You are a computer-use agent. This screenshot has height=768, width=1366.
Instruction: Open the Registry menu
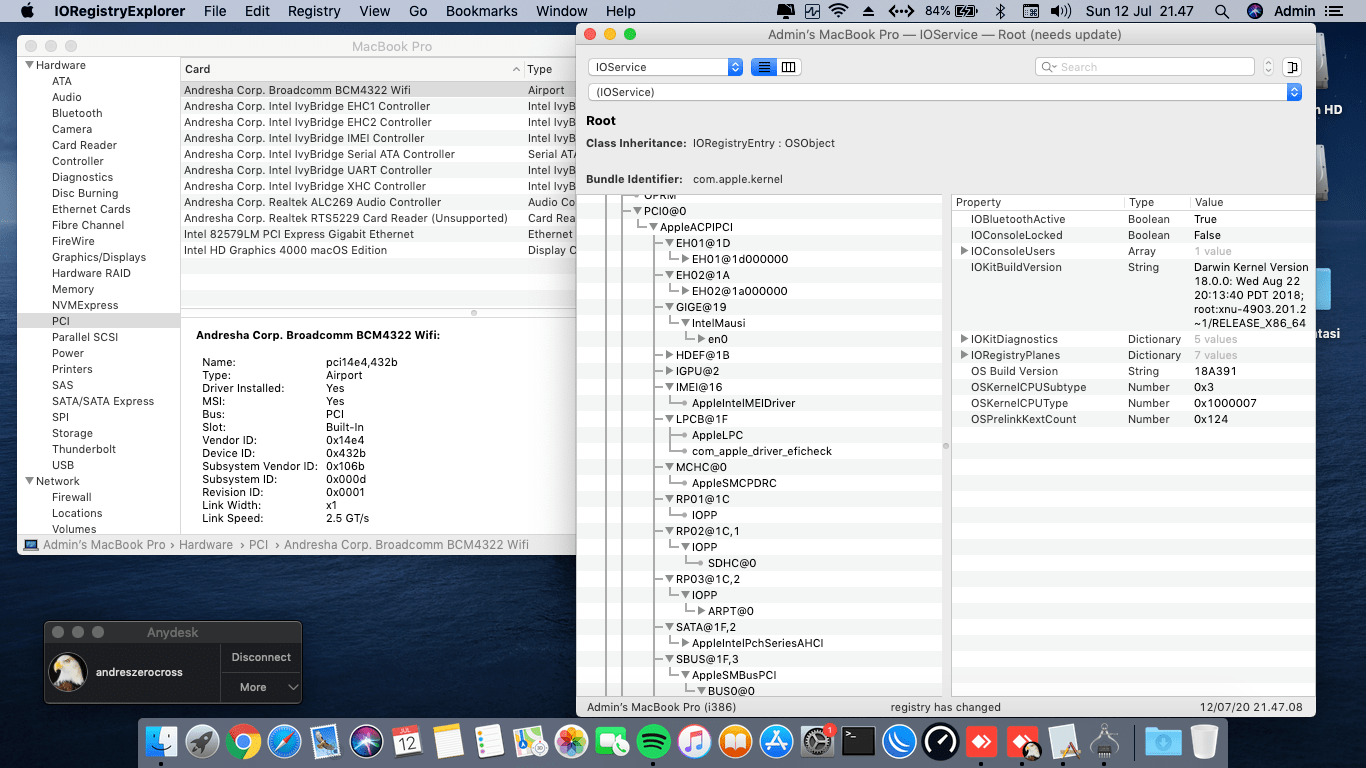click(314, 11)
